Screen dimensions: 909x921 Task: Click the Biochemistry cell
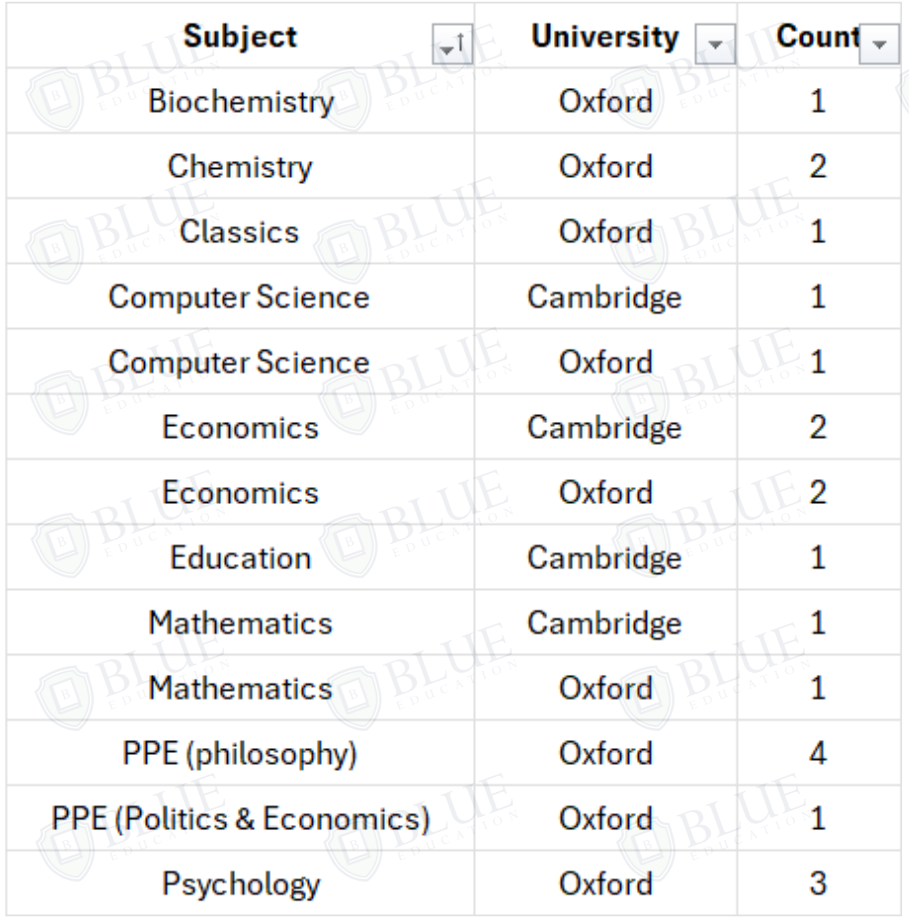pyautogui.click(x=240, y=101)
